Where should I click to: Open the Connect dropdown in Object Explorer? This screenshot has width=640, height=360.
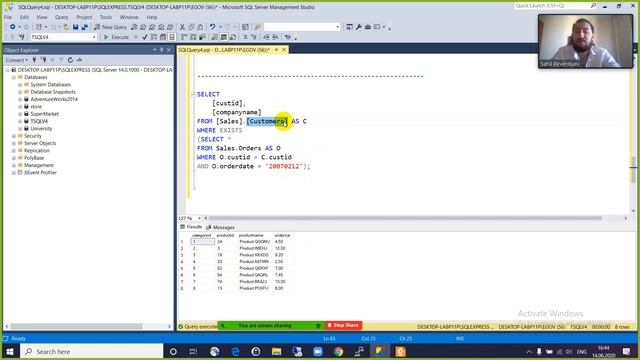coord(17,60)
